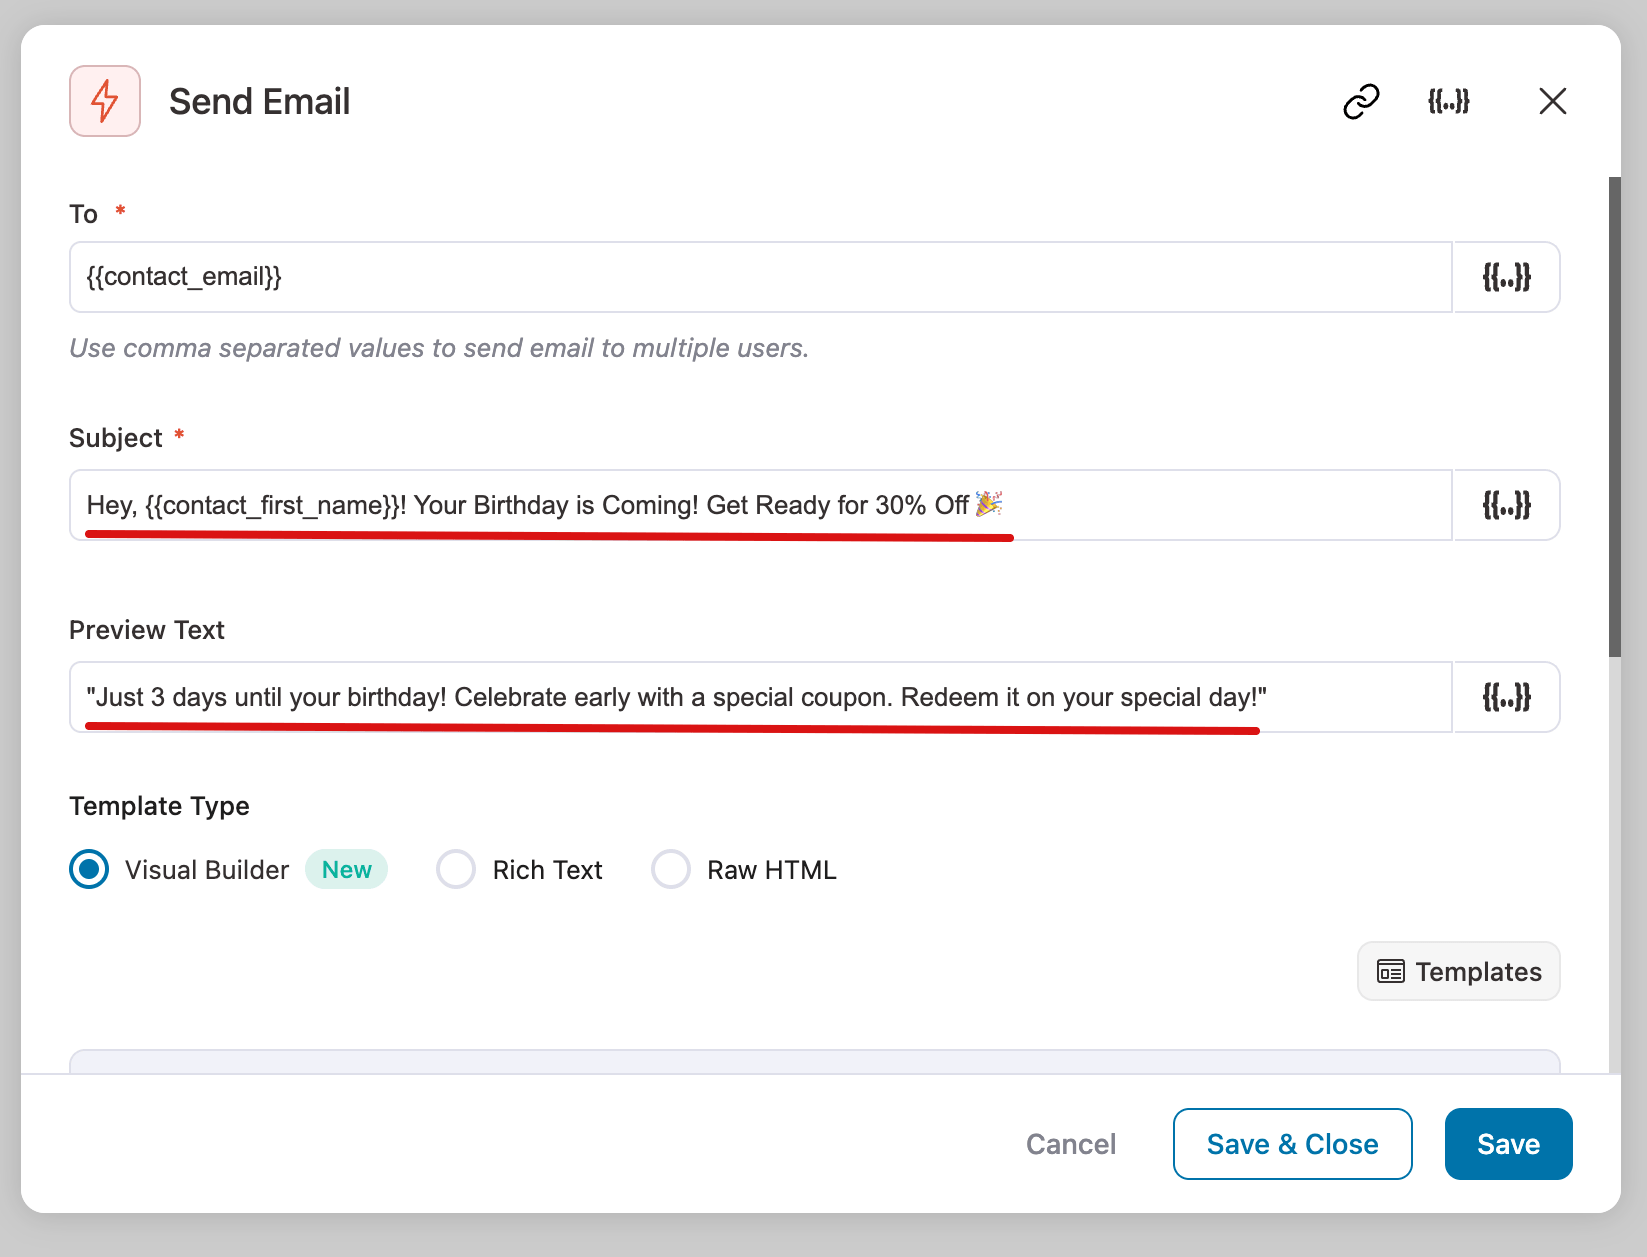The image size is (1647, 1257).
Task: Open merge tags icon in dialog header
Action: (x=1449, y=101)
